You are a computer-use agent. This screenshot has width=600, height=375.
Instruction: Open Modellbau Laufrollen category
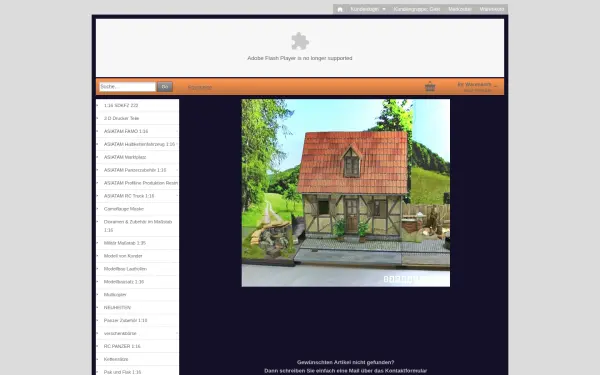coord(125,269)
